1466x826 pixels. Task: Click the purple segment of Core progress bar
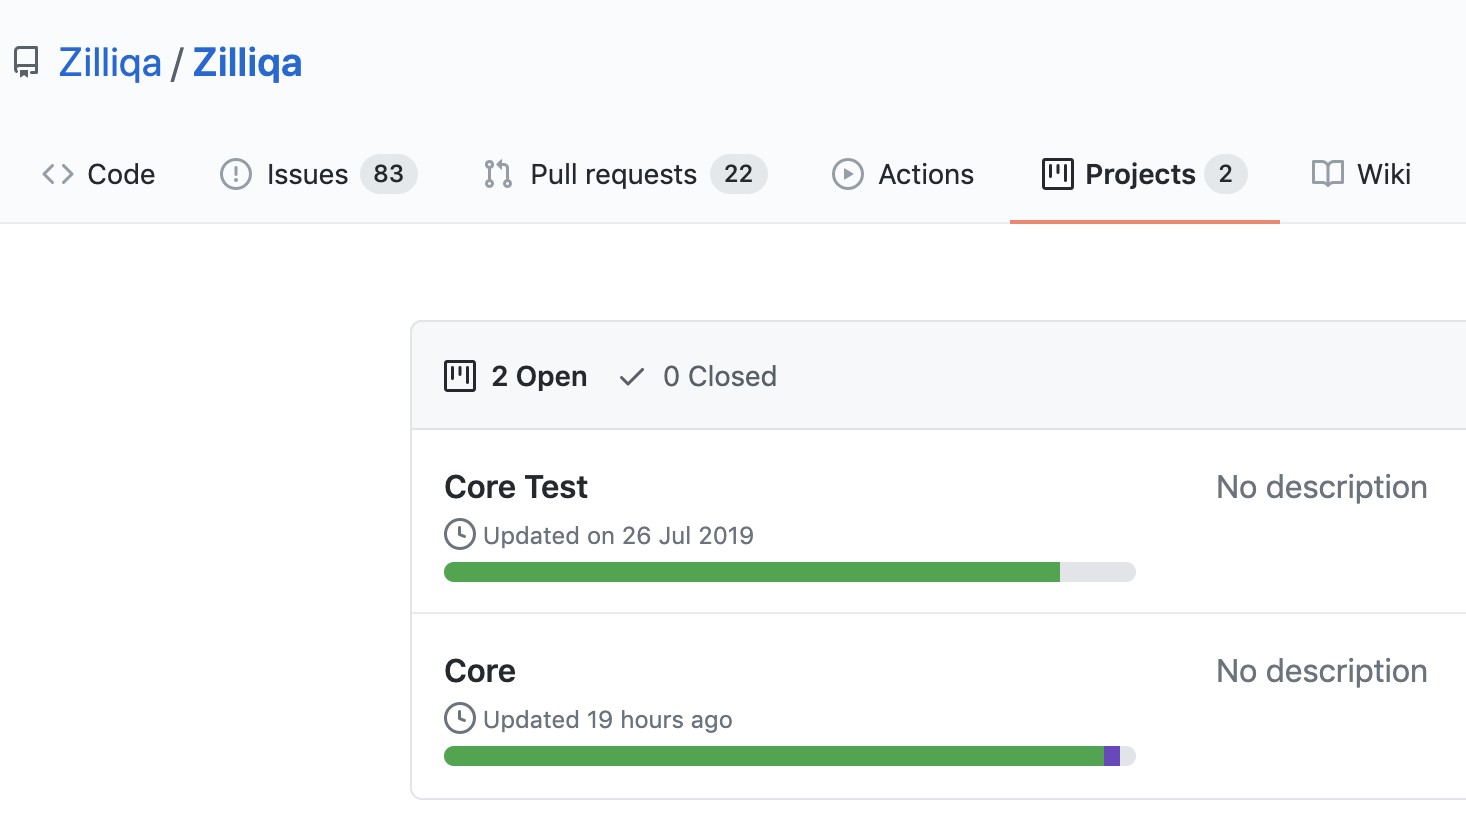tap(1112, 756)
